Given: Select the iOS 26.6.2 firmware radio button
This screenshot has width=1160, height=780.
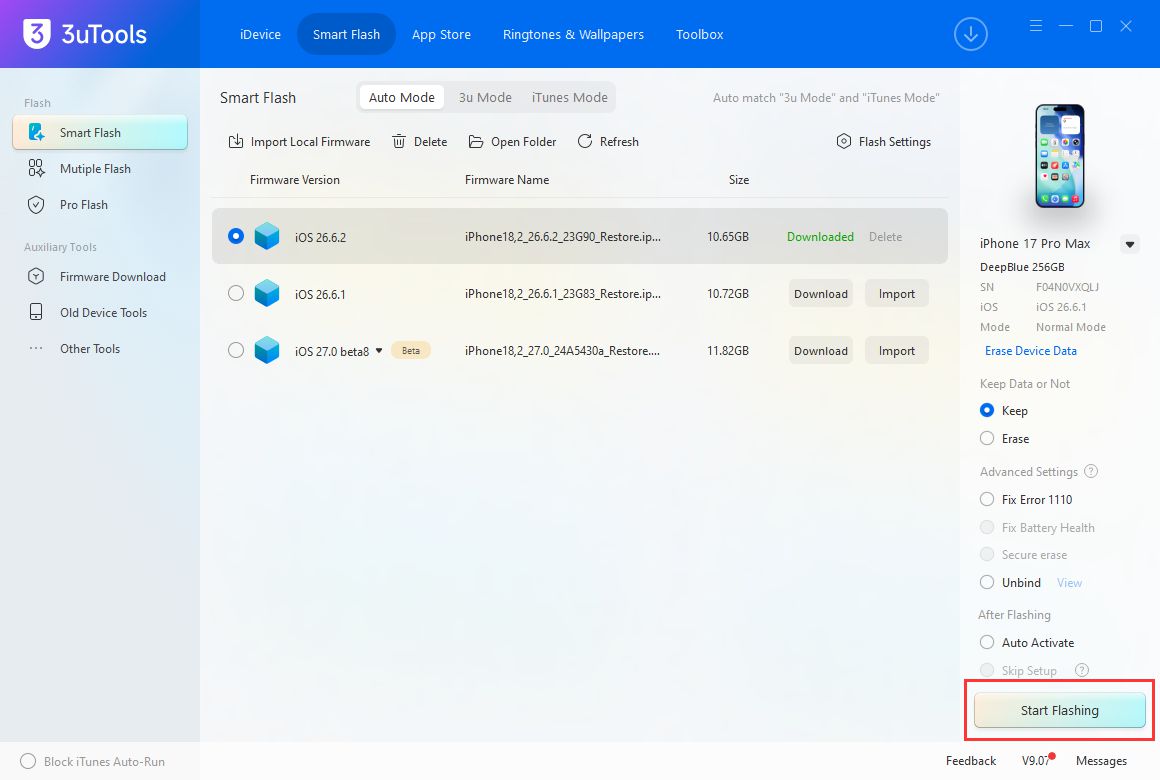Looking at the screenshot, I should 236,236.
